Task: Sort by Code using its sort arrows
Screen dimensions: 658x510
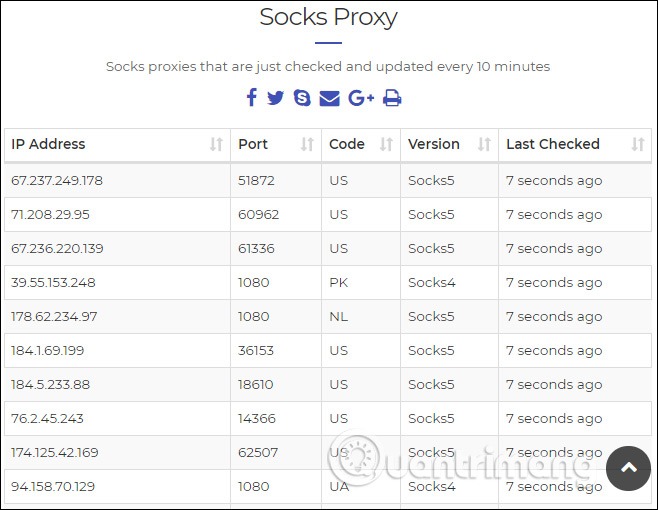Action: 386,144
